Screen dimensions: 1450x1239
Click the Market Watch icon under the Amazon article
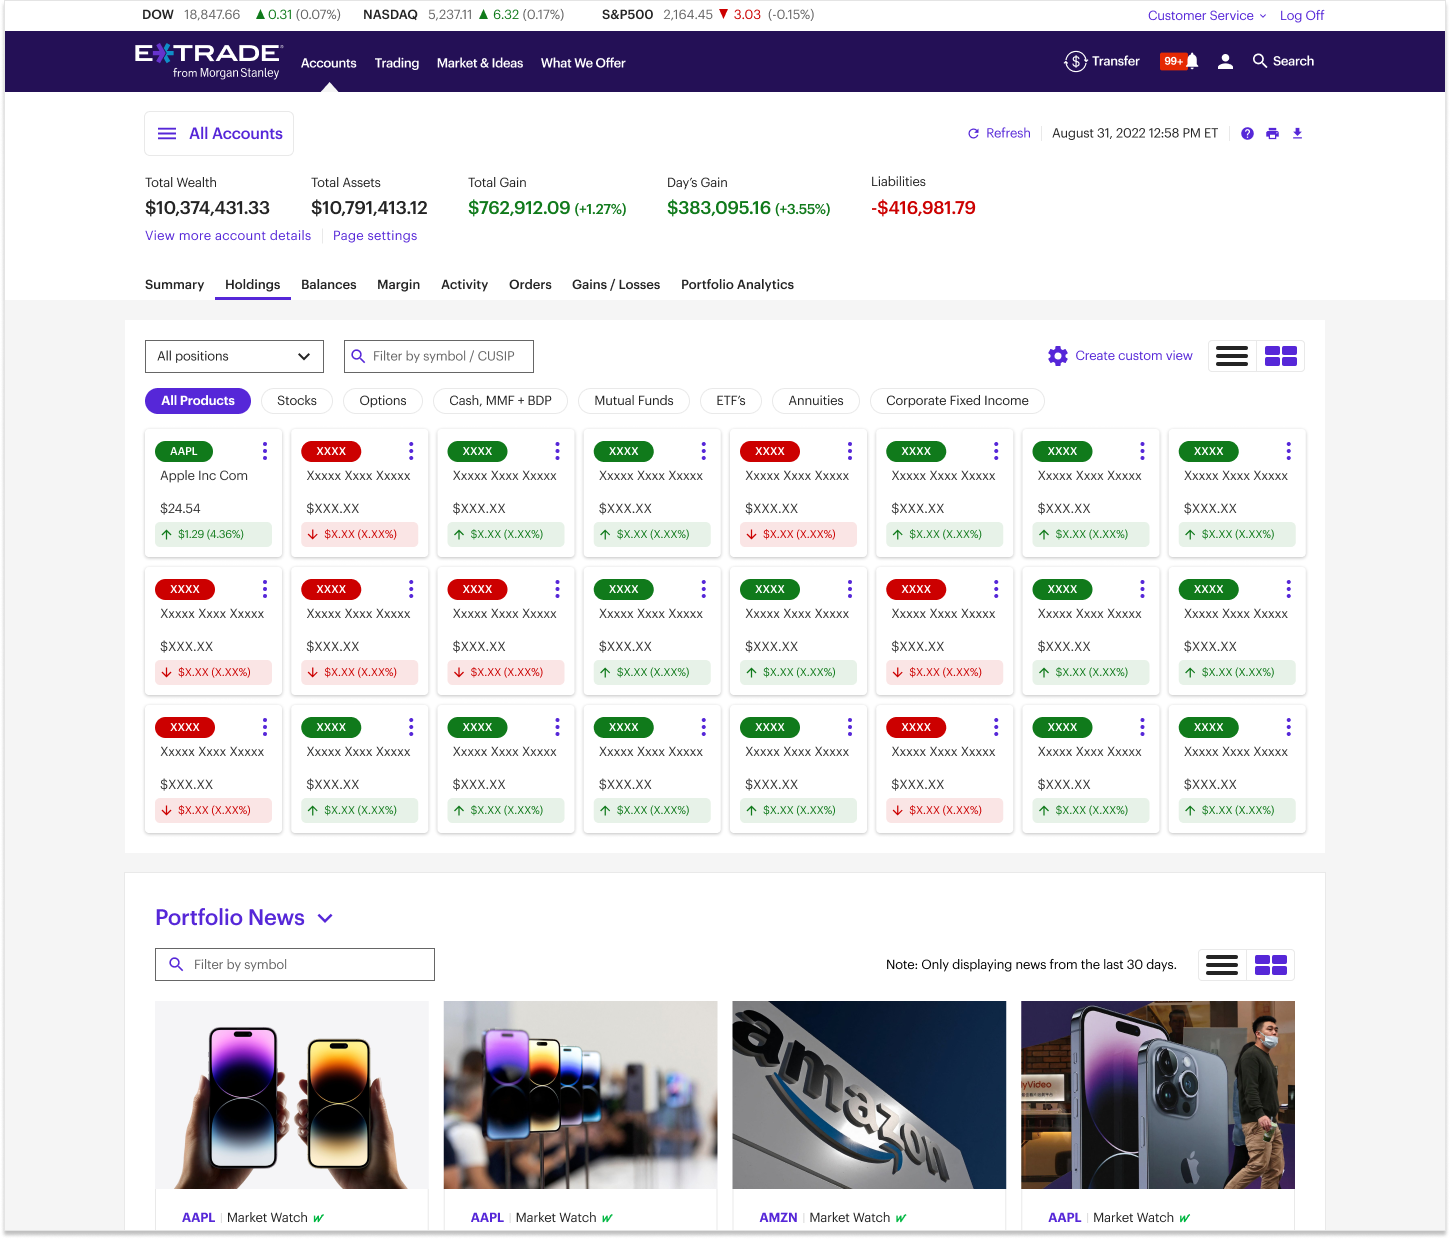click(901, 1218)
